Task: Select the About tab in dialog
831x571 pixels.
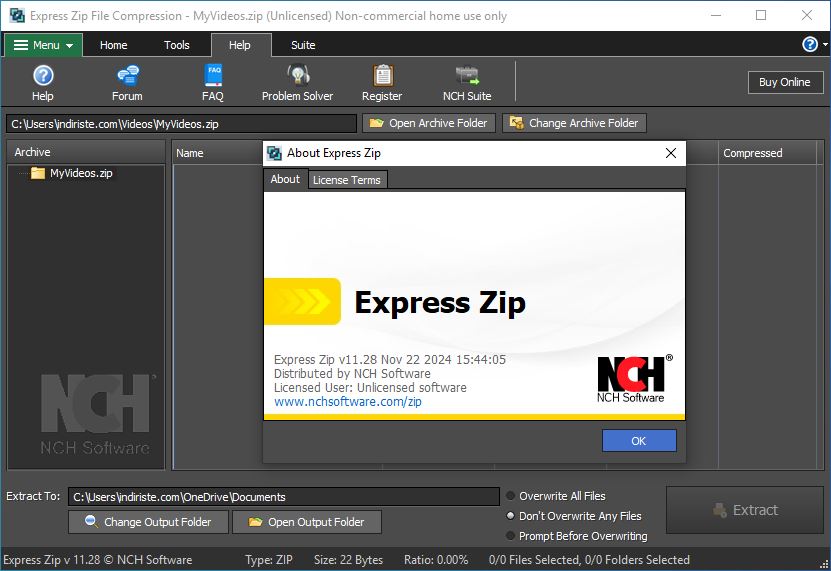Action: [285, 179]
